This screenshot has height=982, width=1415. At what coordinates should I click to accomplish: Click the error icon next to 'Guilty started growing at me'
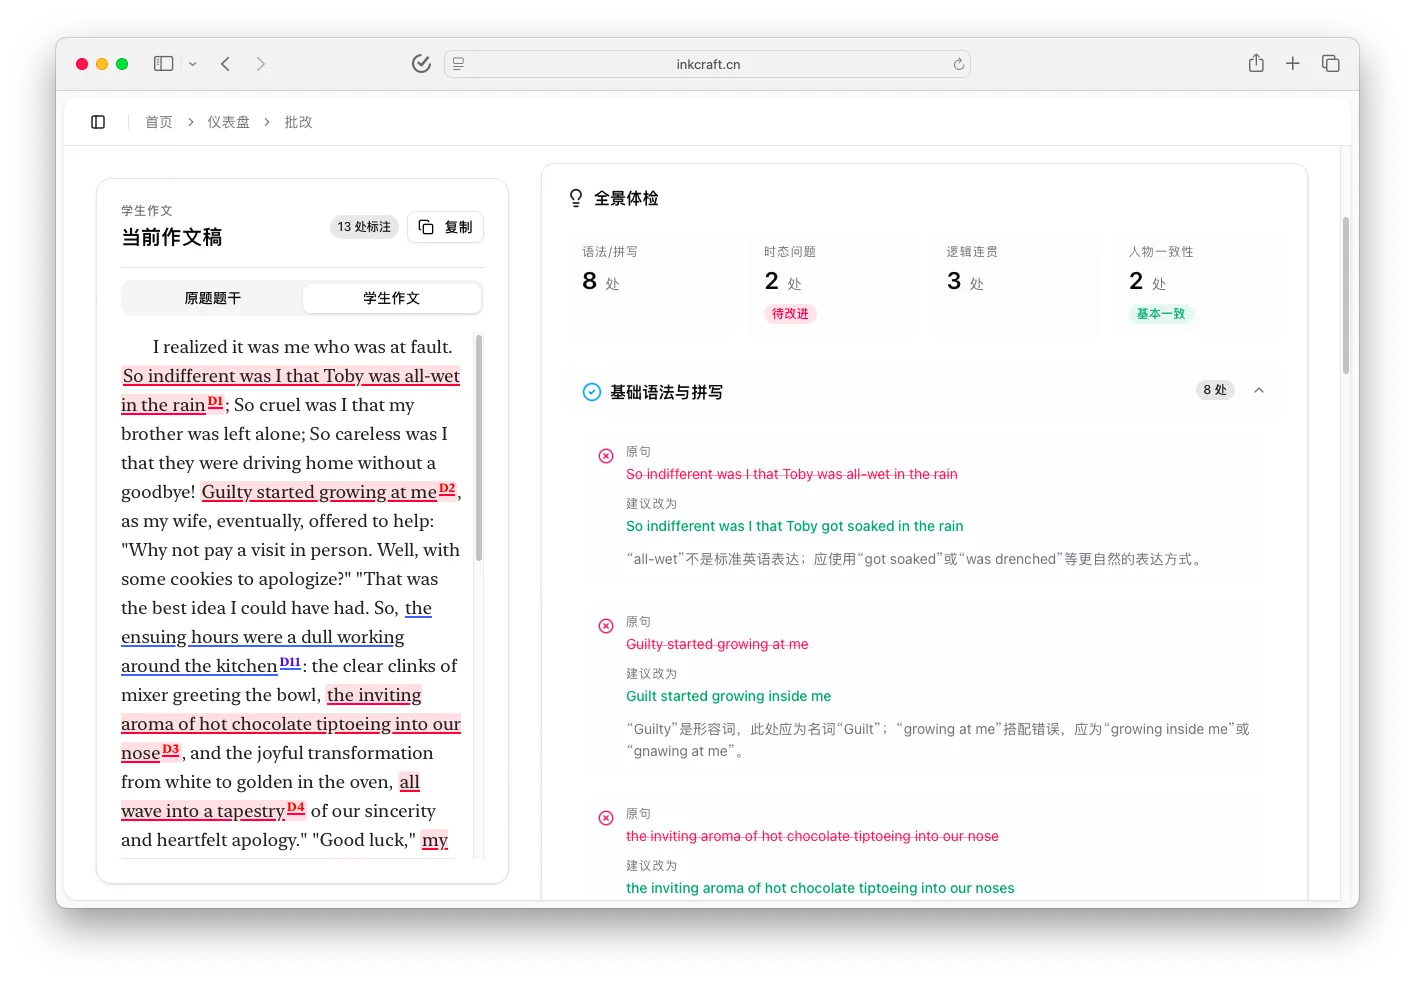point(605,625)
